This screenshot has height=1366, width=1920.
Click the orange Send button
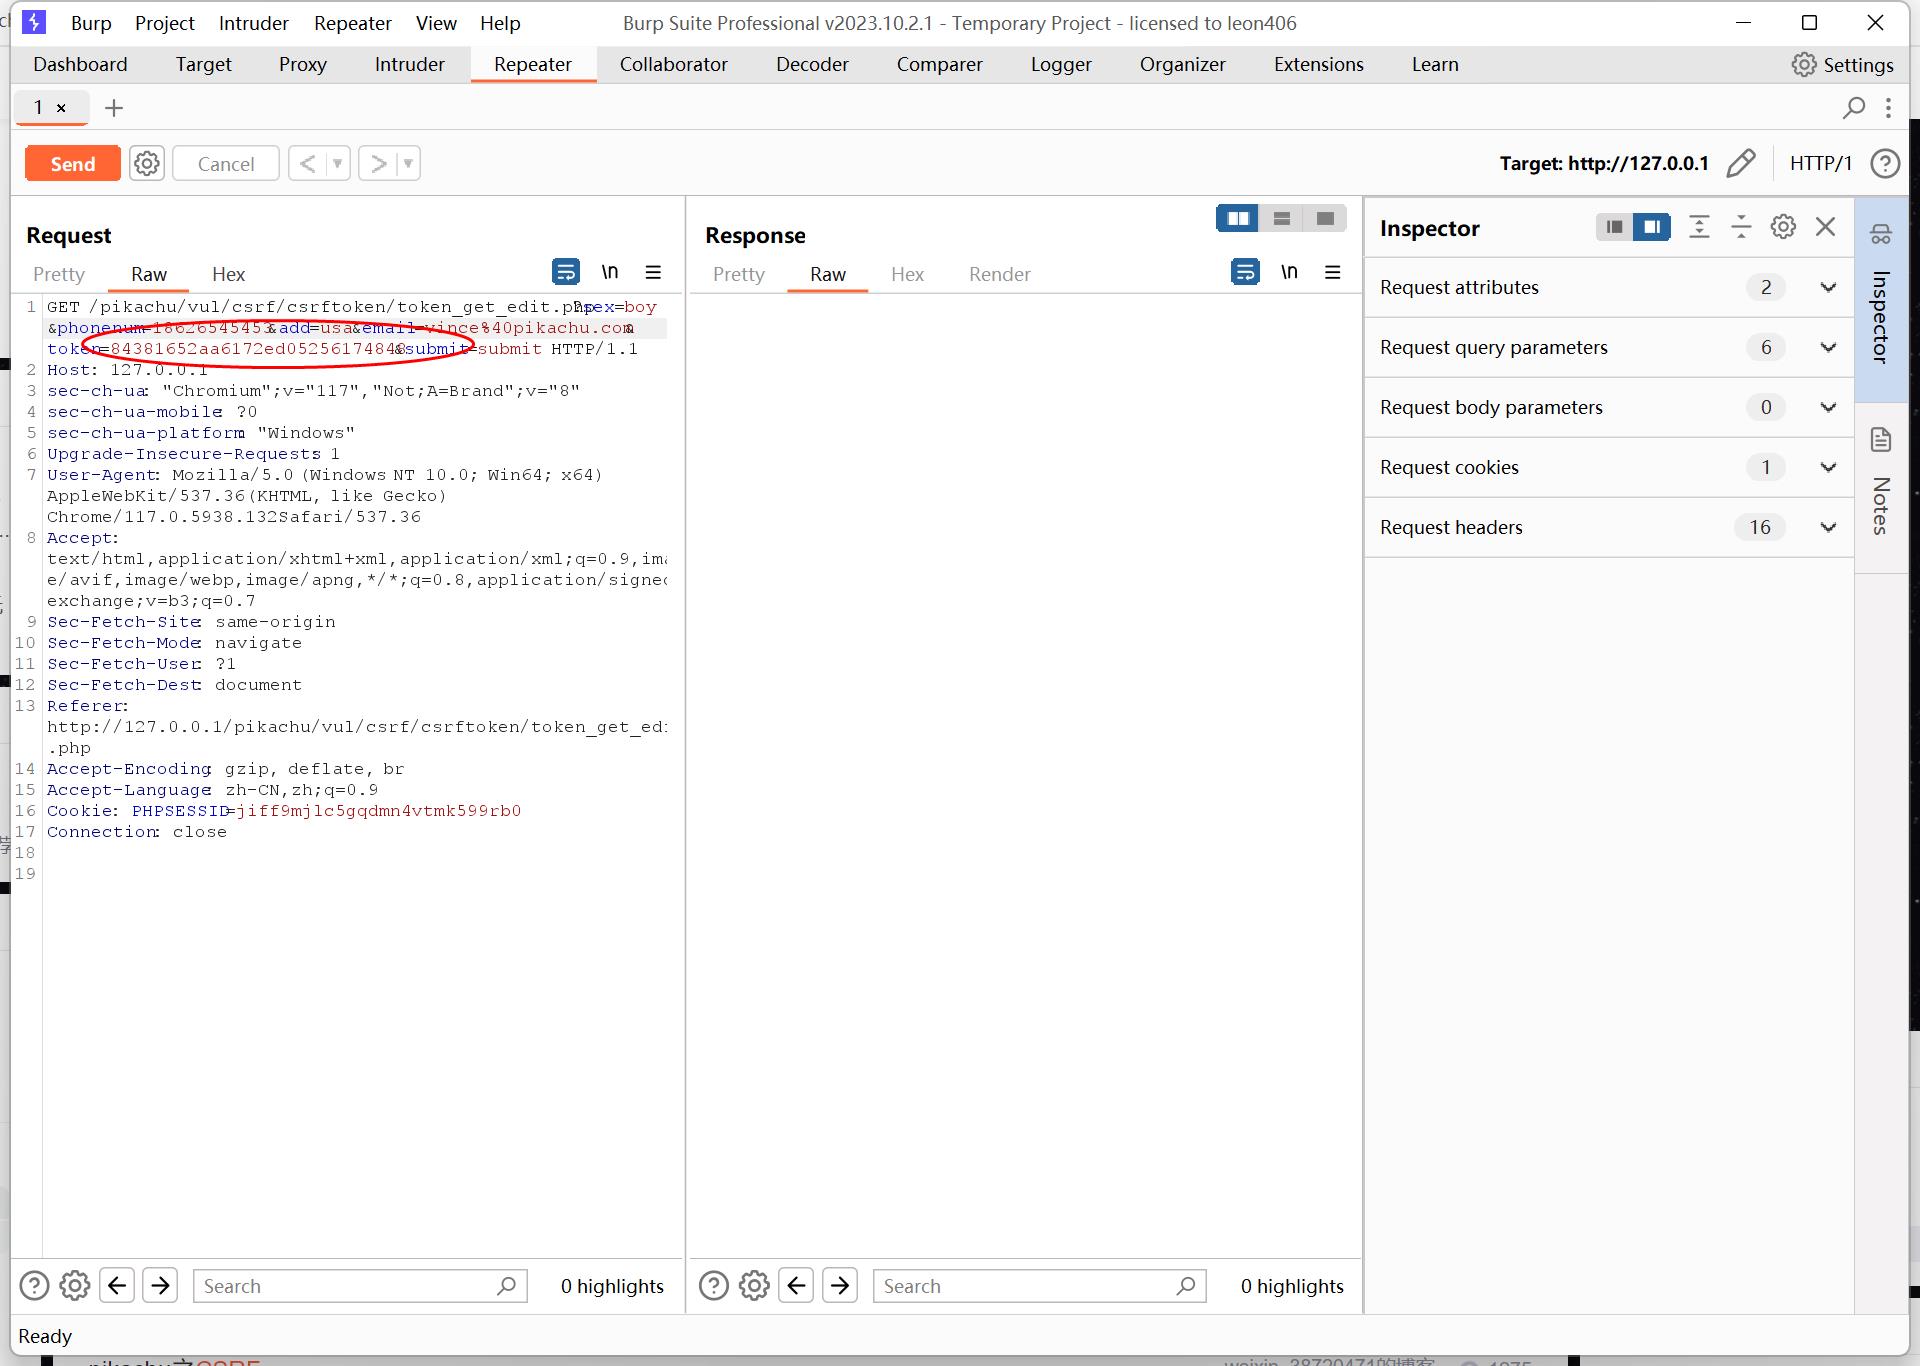pos(73,163)
